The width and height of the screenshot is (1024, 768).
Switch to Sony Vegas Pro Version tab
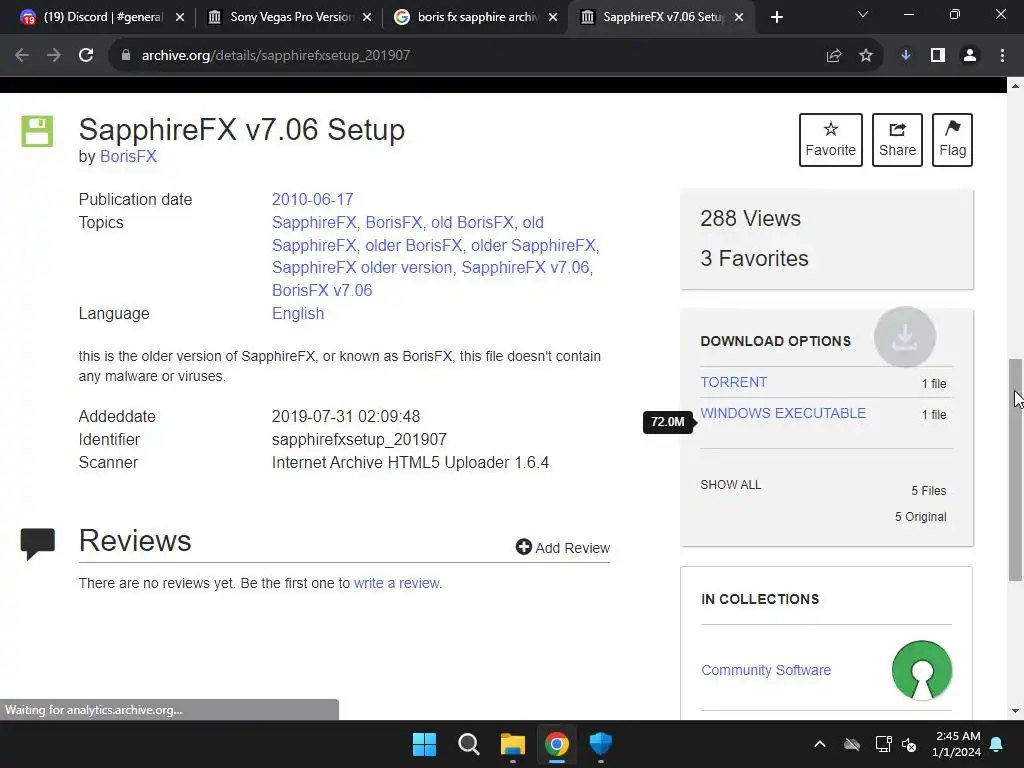(289, 17)
